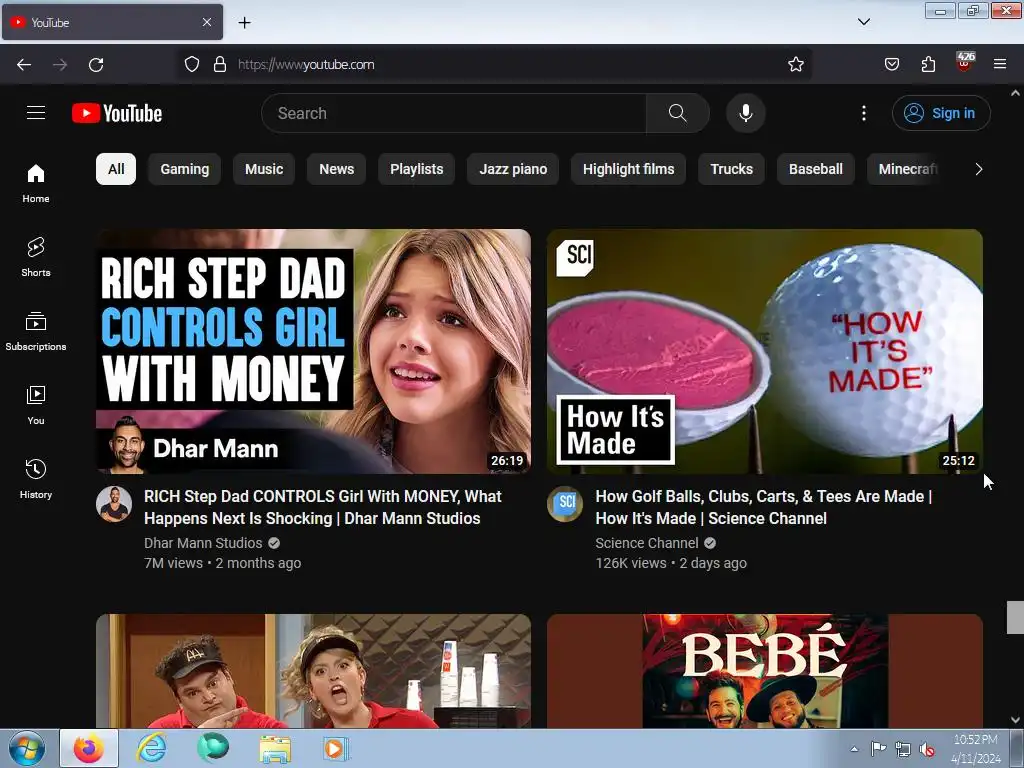Image resolution: width=1024 pixels, height=768 pixels.
Task: Open YouTube settings three-dot menu
Action: pos(863,113)
